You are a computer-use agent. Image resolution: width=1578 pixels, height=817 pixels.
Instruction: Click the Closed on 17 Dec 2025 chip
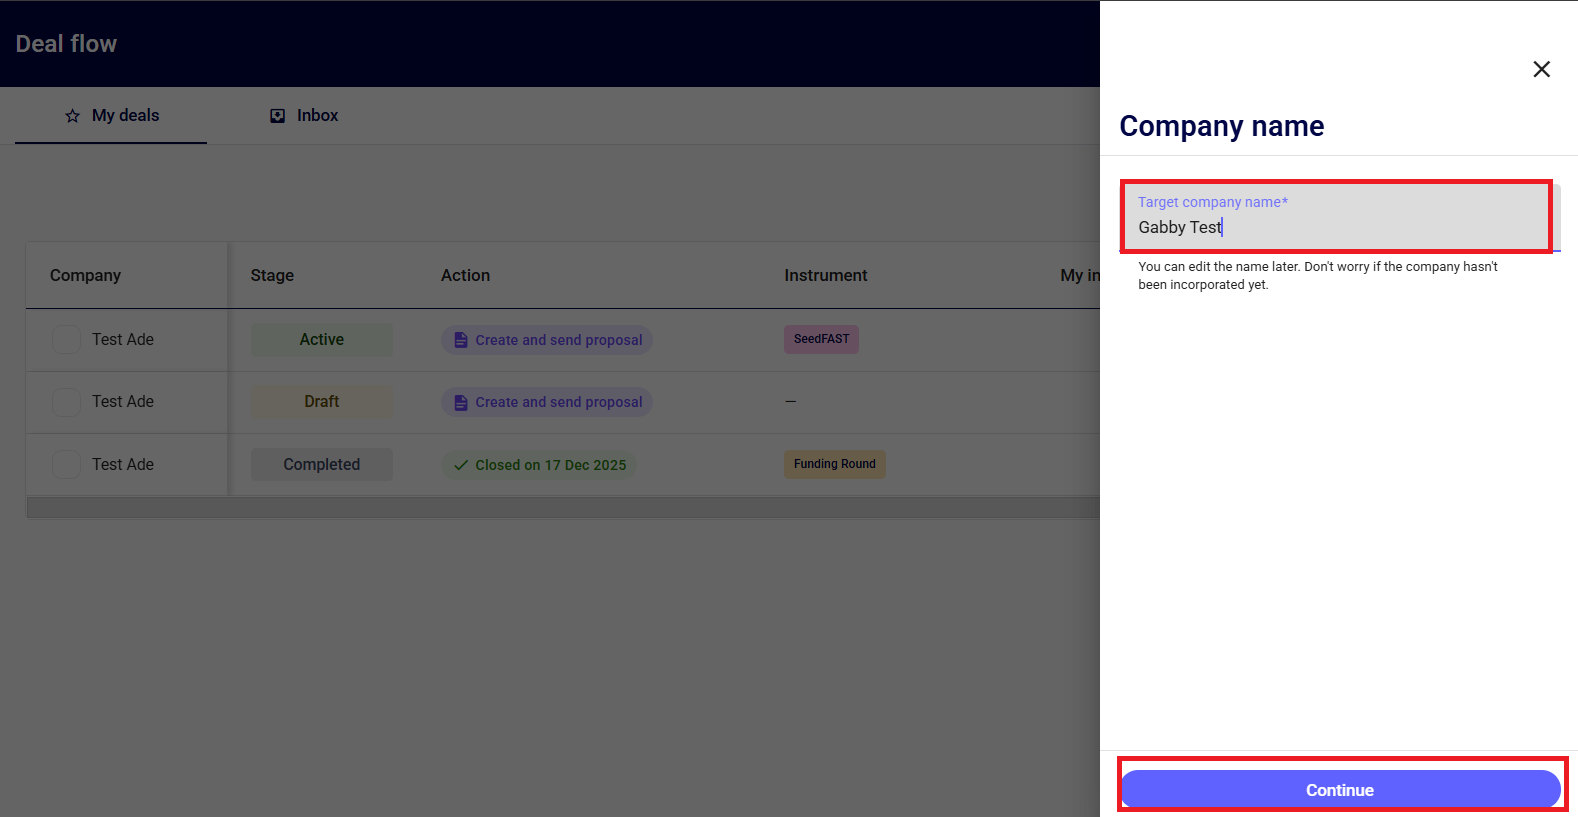[540, 465]
